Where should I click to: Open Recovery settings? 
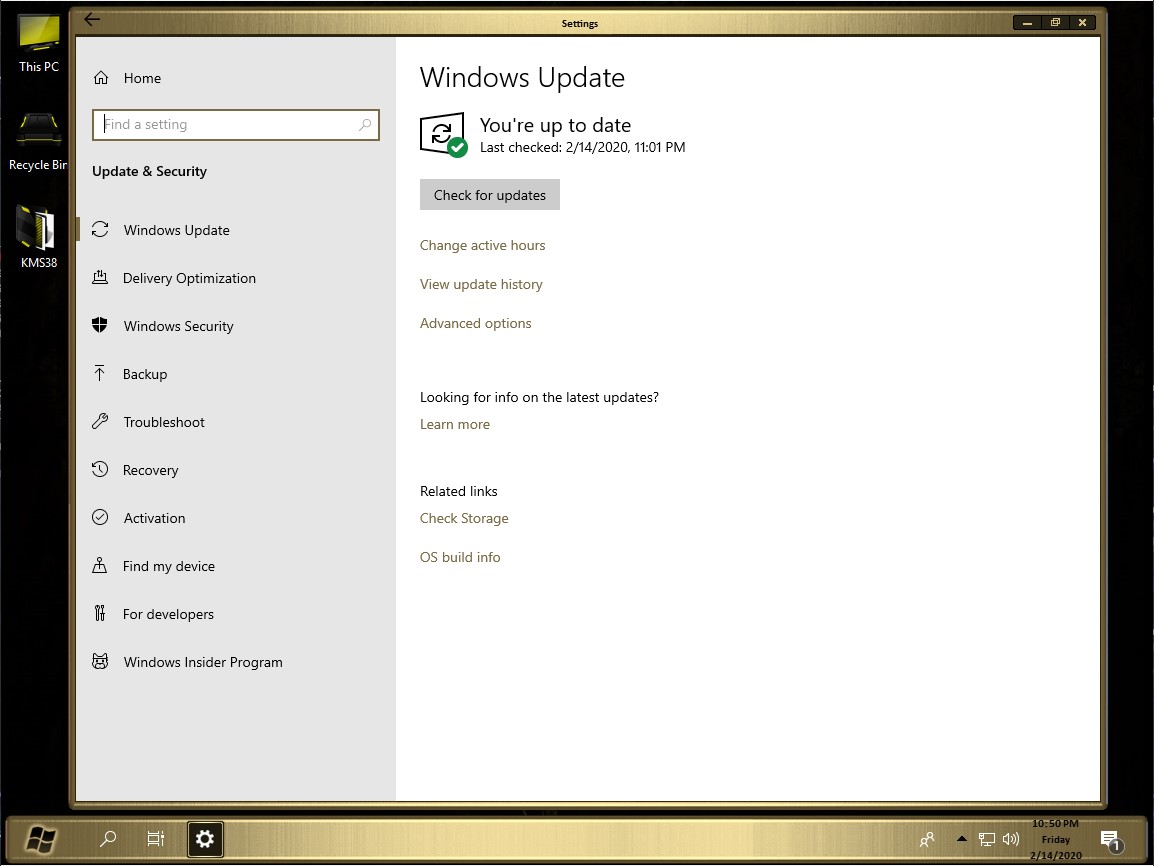[236, 470]
